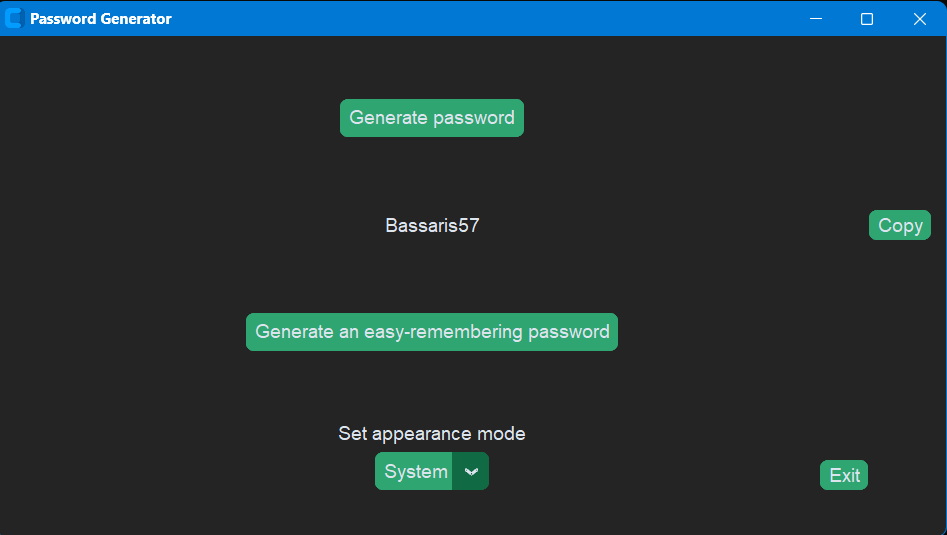
Task: Copy Bassaris57 to the clipboard
Action: point(900,225)
